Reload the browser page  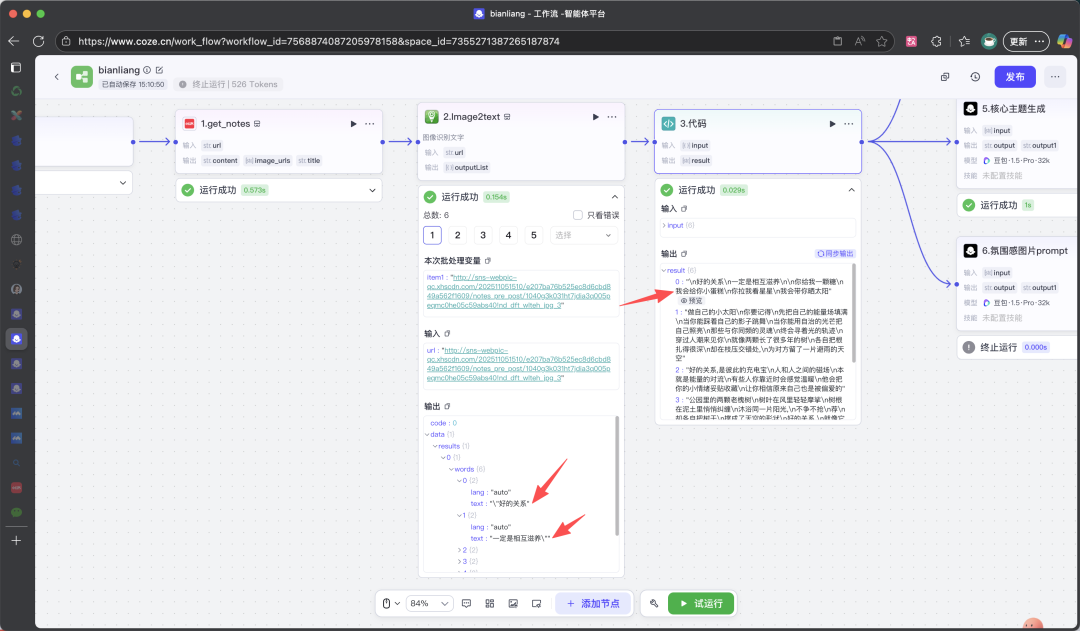[x=39, y=41]
